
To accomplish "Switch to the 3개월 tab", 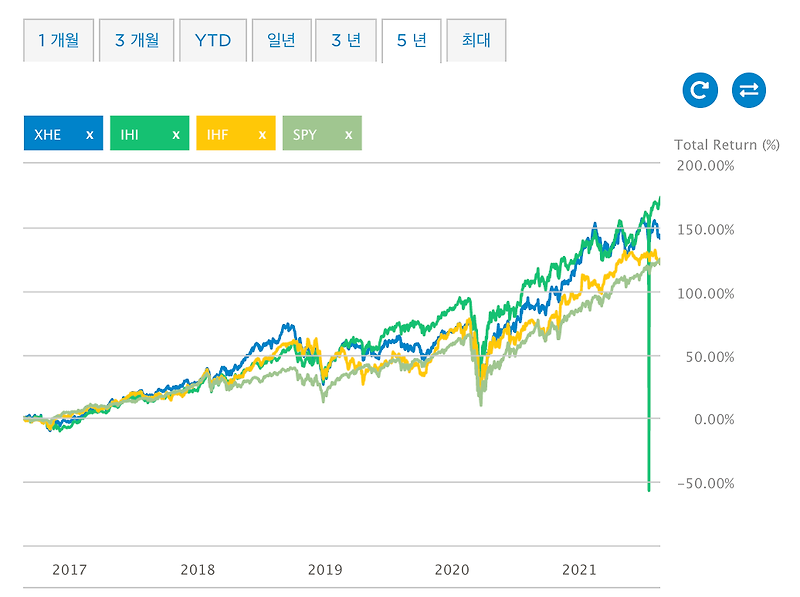I will [x=135, y=41].
